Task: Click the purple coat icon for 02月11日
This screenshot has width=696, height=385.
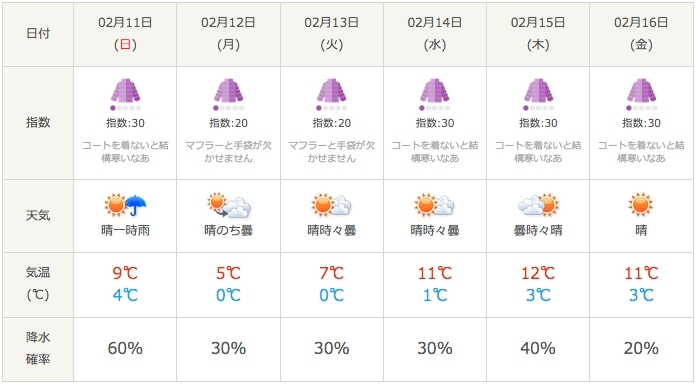Action: tap(125, 90)
